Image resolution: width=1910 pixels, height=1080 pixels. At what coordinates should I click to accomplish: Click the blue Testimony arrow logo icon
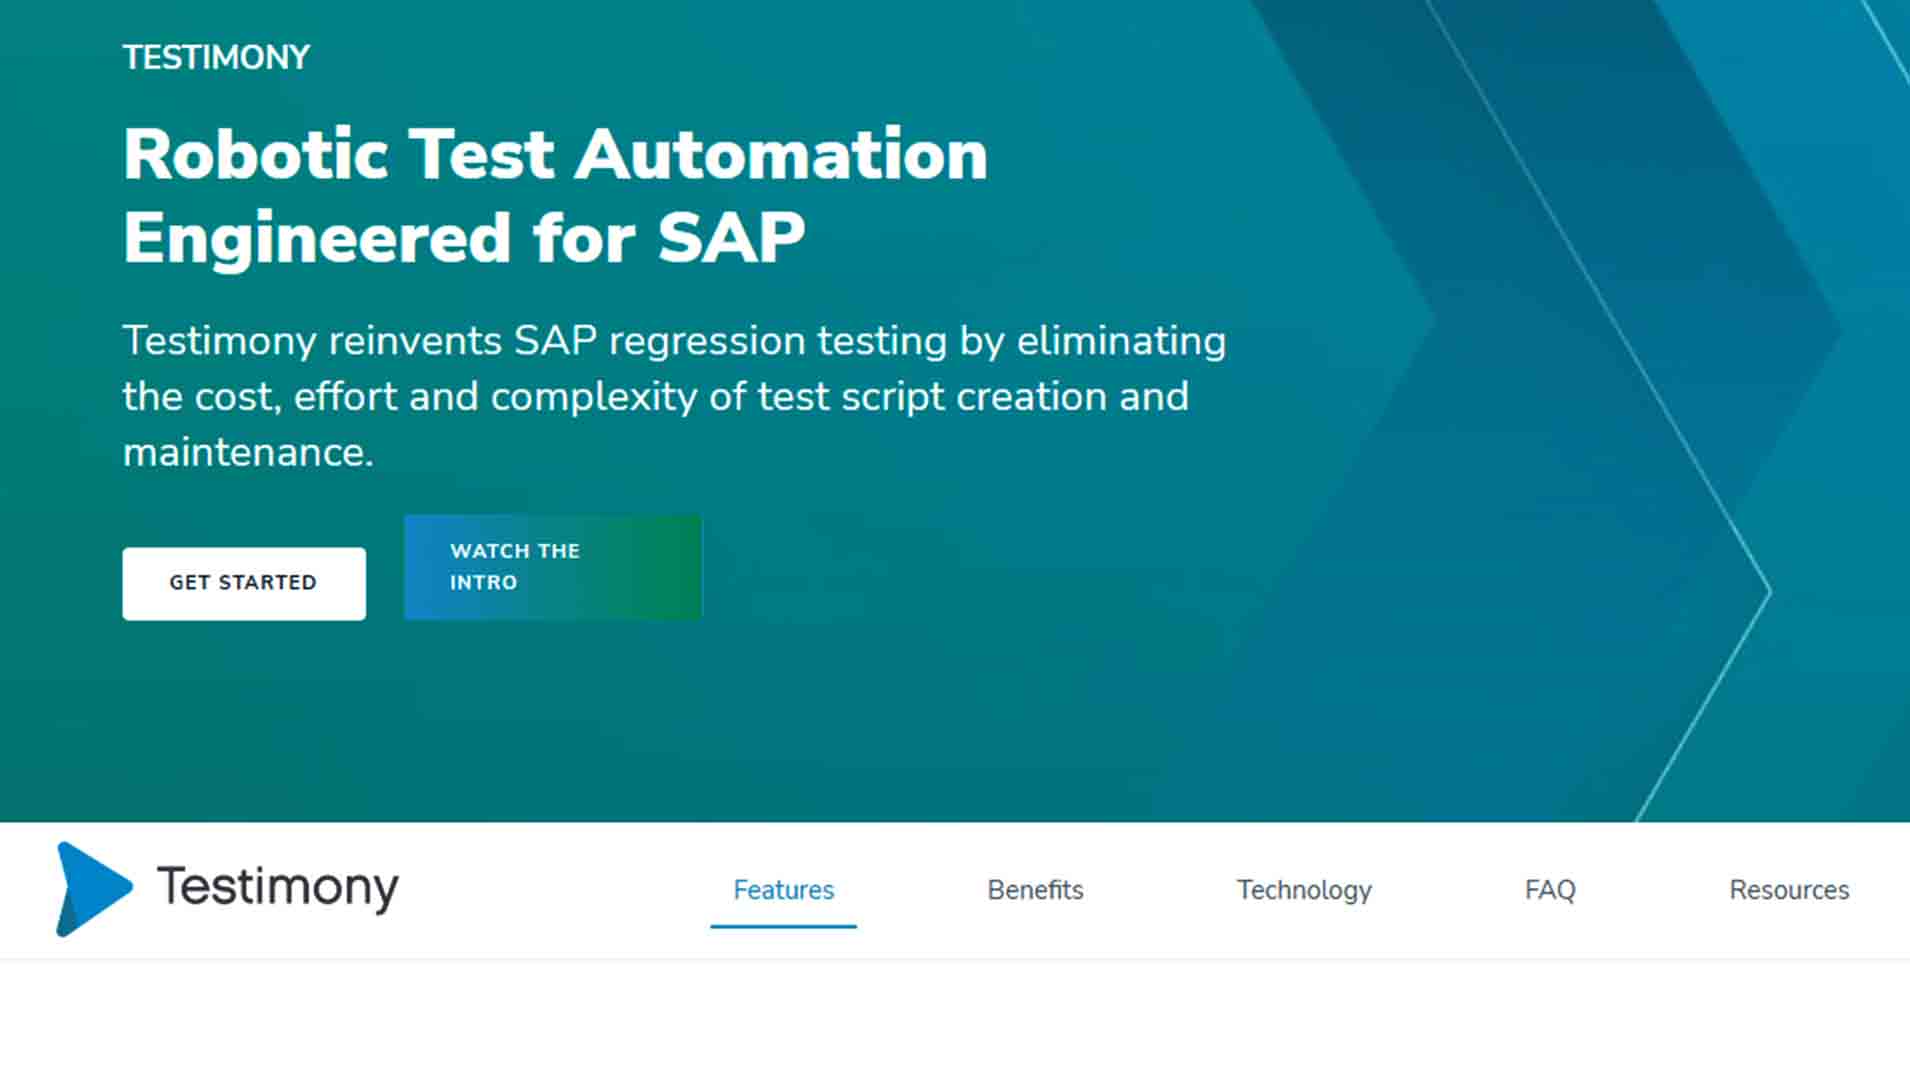92,888
